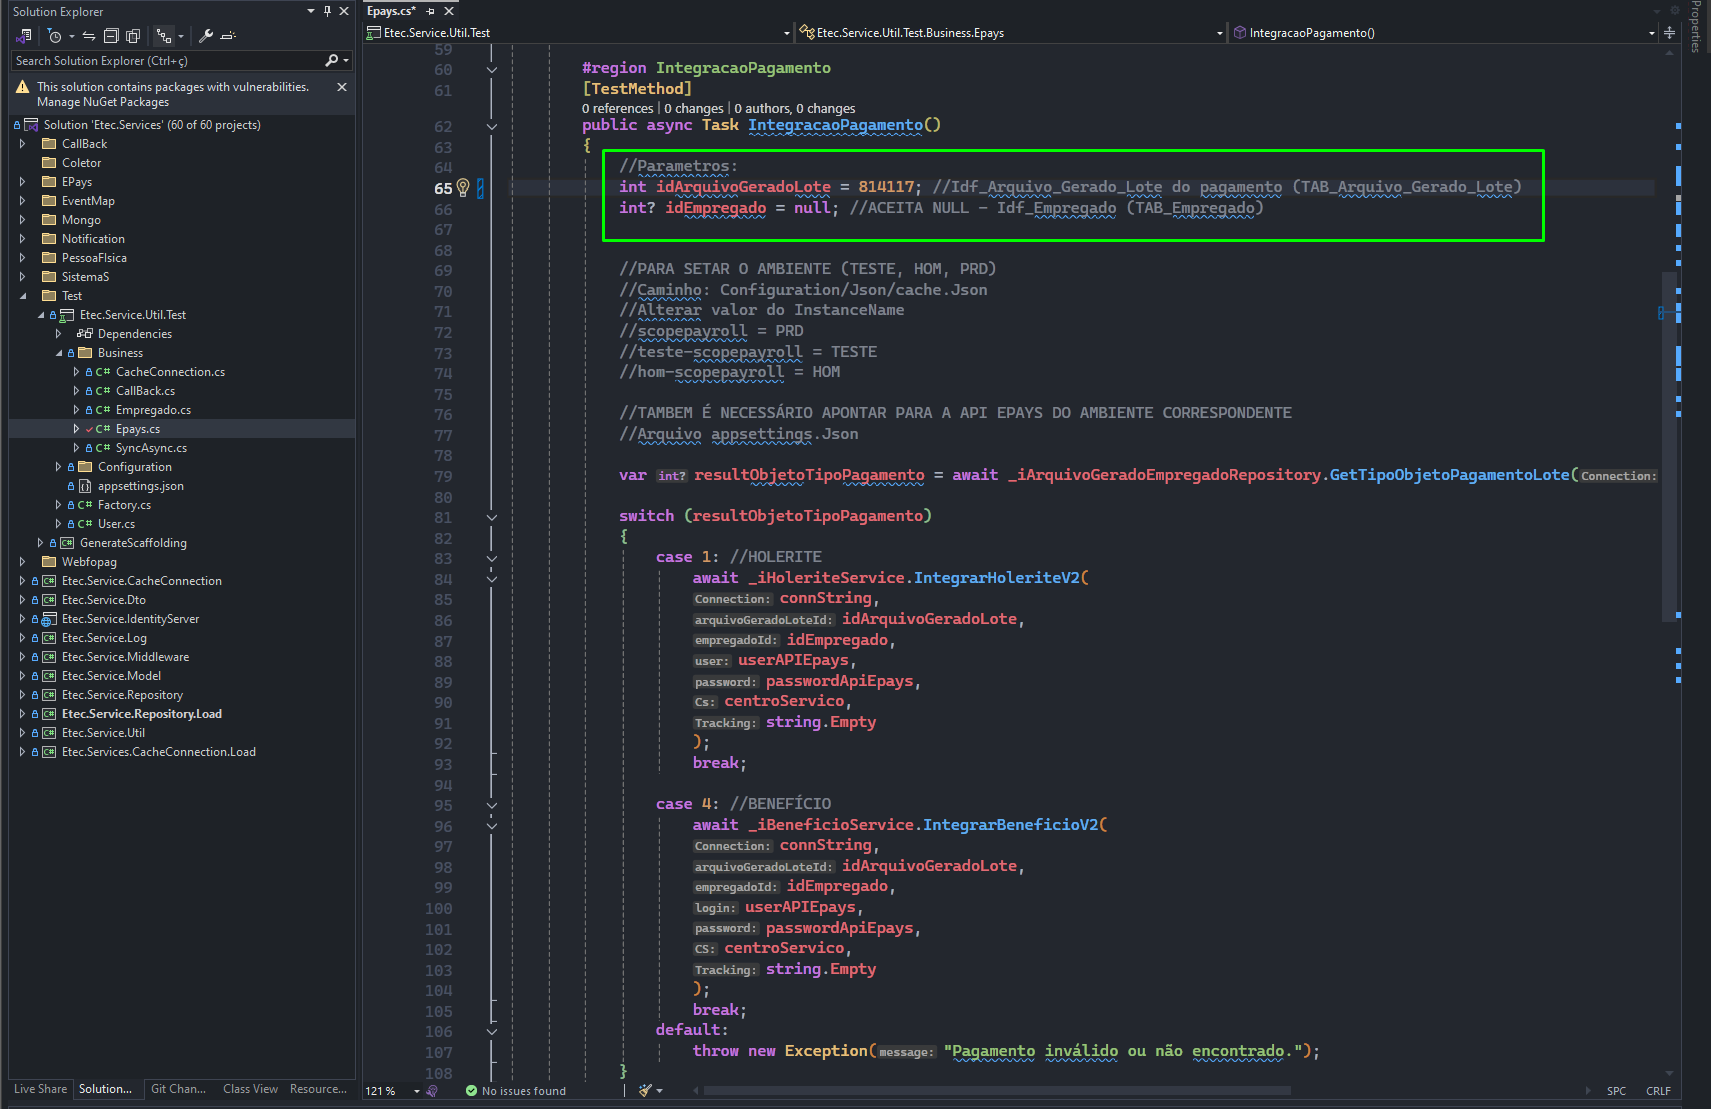Click the Preview Selected Items icon
The height and width of the screenshot is (1109, 1711).
click(228, 36)
